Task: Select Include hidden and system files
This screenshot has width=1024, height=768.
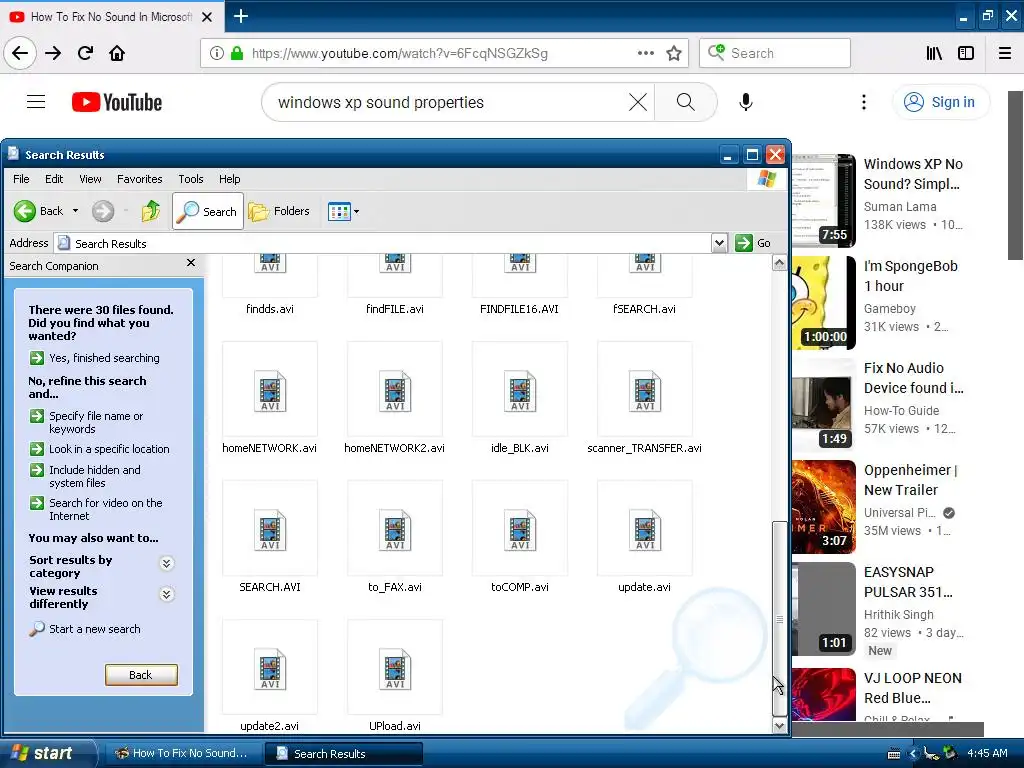Action: coord(85,476)
